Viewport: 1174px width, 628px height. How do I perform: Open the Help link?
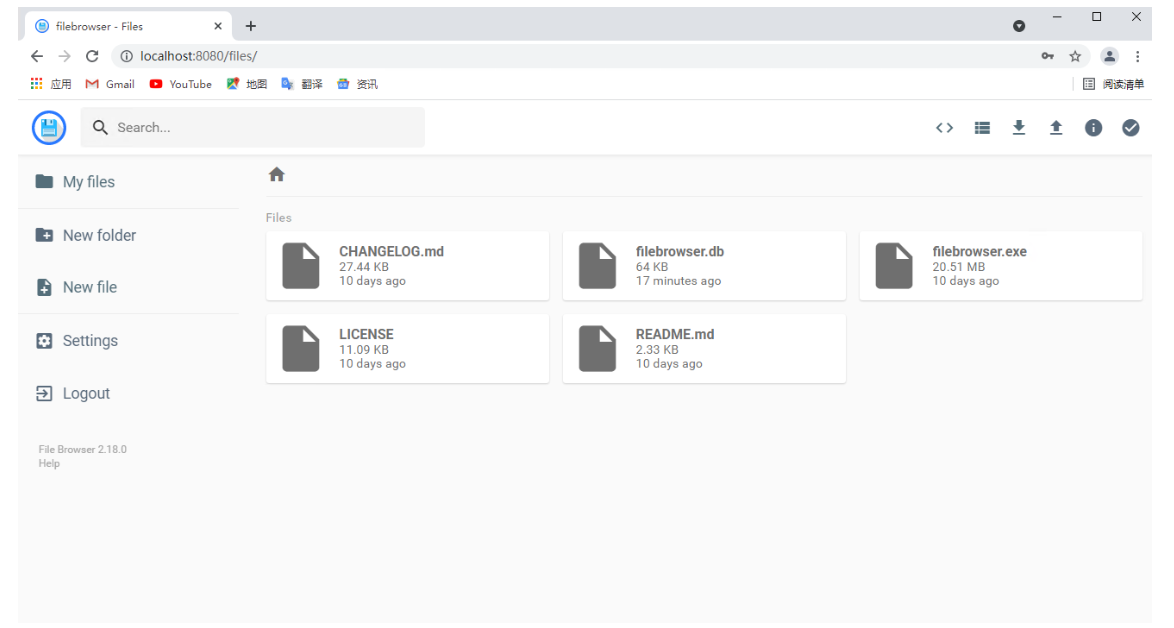(48, 463)
